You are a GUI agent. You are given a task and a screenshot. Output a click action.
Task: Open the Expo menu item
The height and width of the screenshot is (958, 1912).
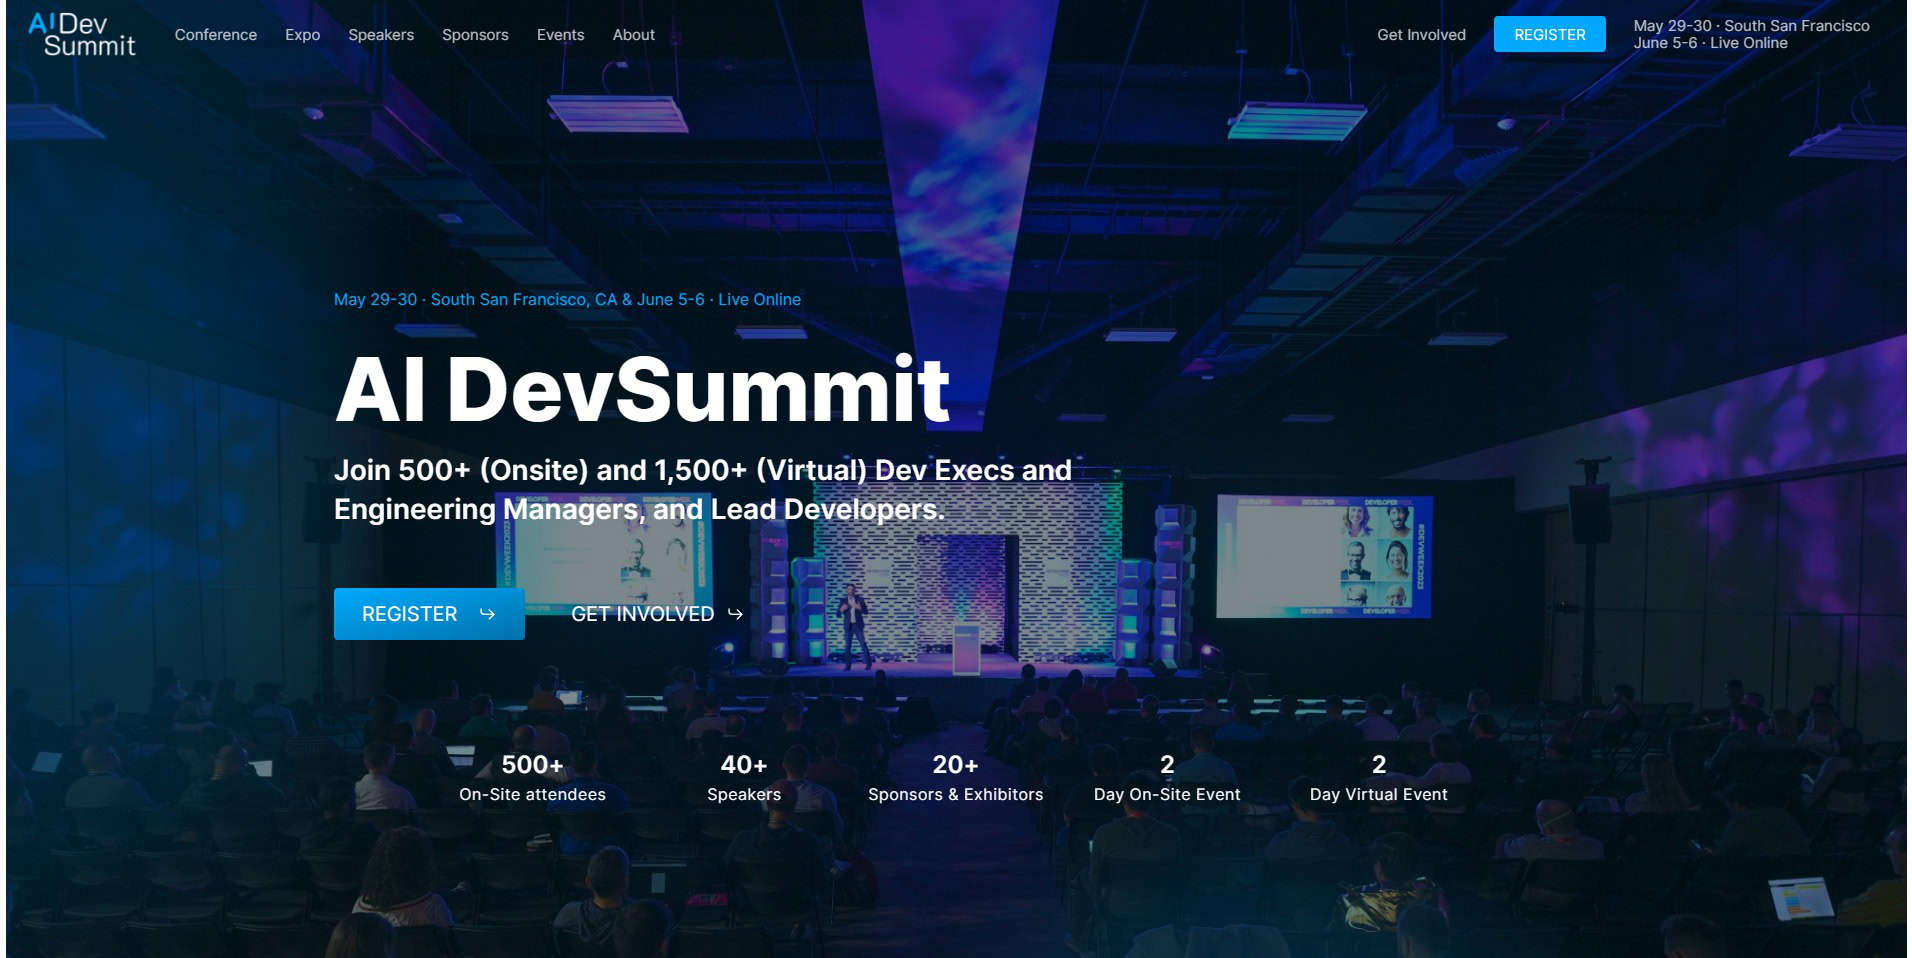point(302,35)
